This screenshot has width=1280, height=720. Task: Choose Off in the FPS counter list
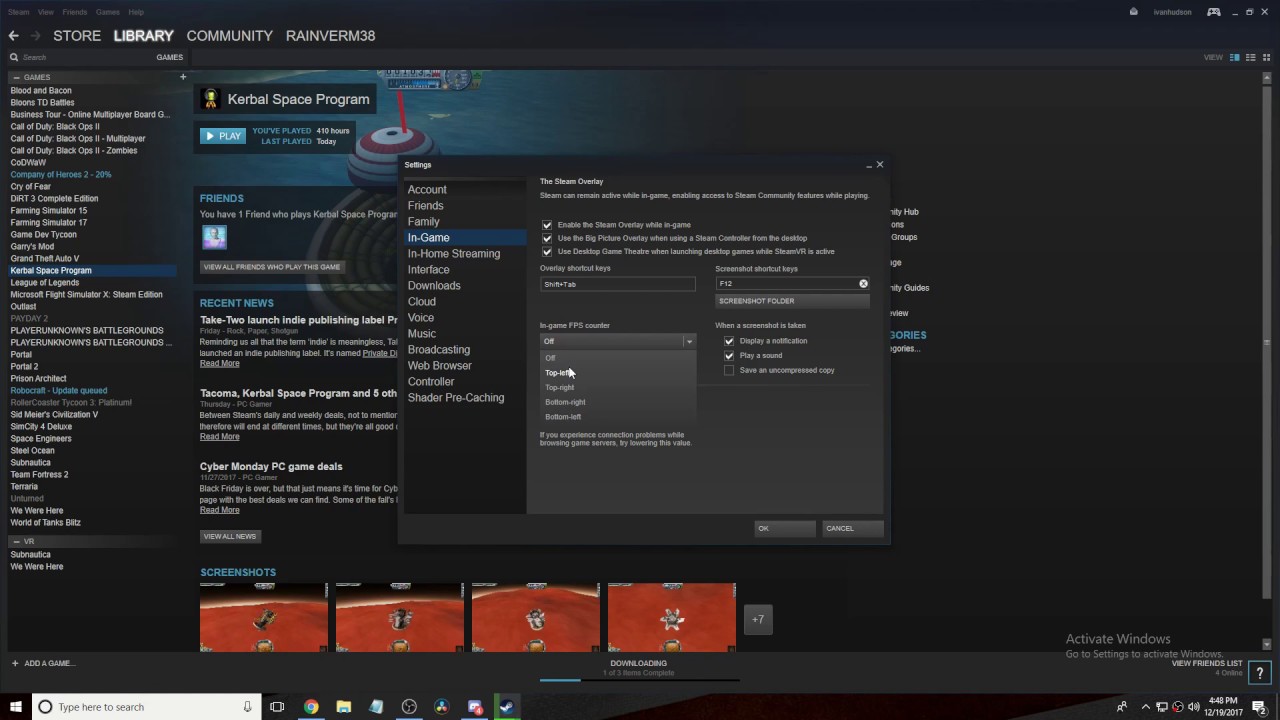(x=617, y=358)
